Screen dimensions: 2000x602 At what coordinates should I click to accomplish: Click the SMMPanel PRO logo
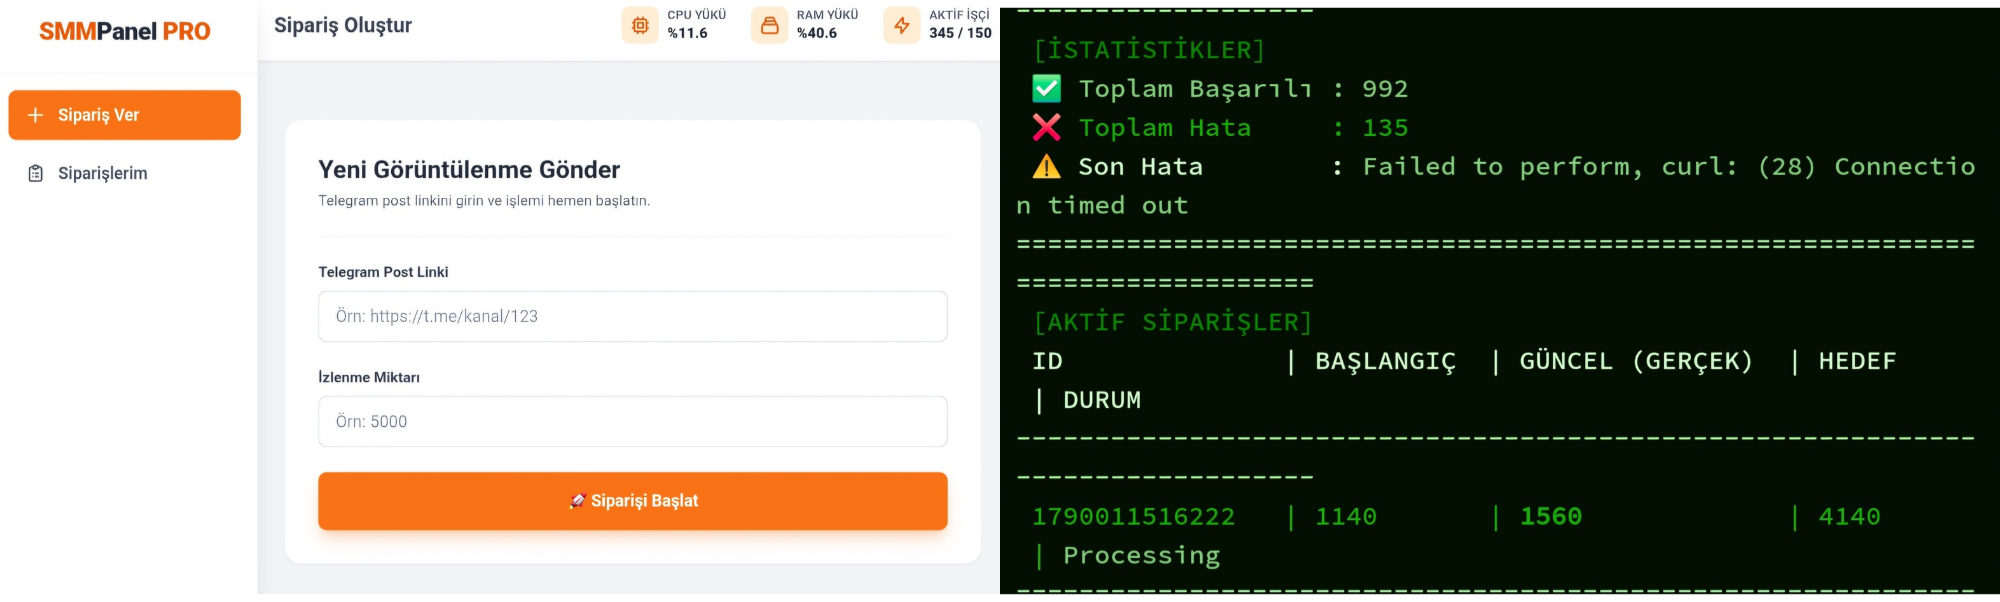click(124, 31)
